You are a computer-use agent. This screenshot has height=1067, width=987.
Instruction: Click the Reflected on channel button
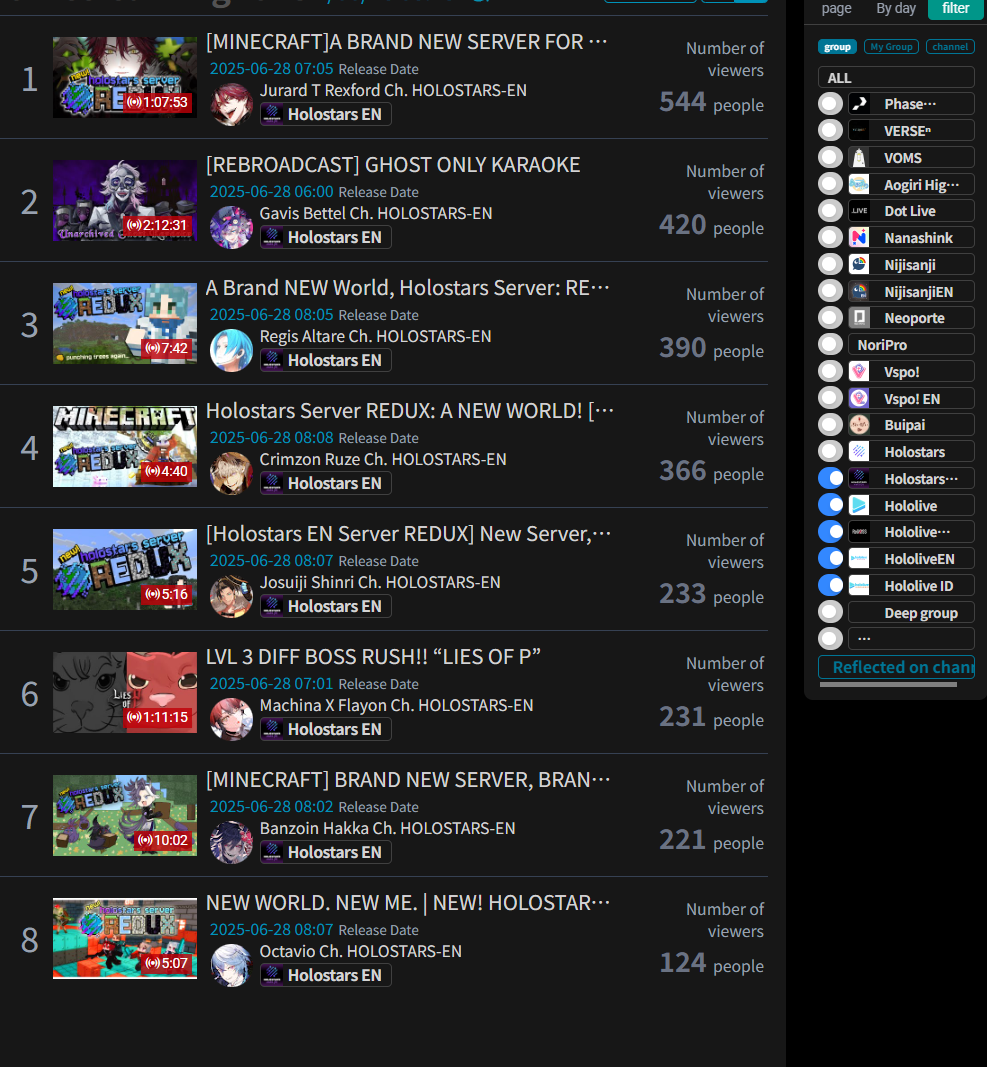click(x=896, y=667)
